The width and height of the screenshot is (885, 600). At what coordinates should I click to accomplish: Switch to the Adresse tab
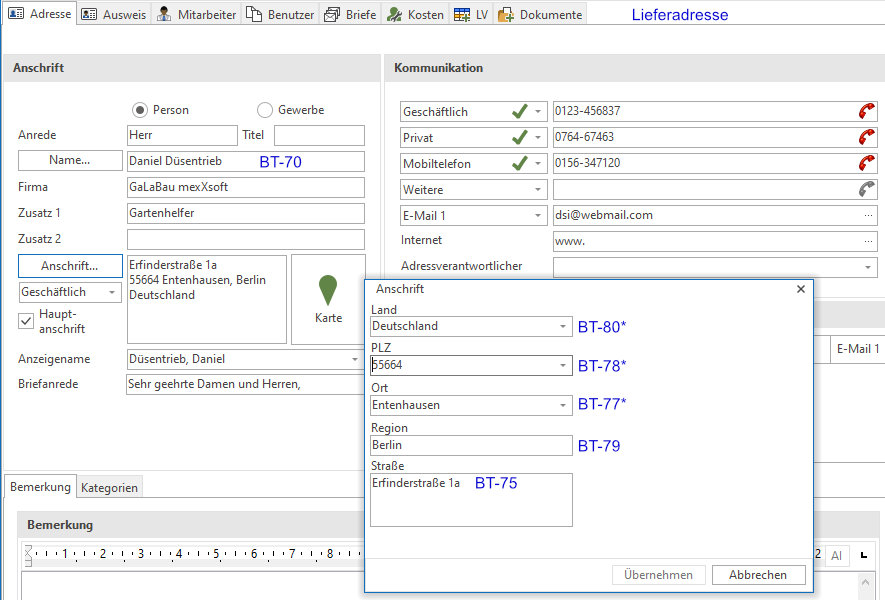40,14
